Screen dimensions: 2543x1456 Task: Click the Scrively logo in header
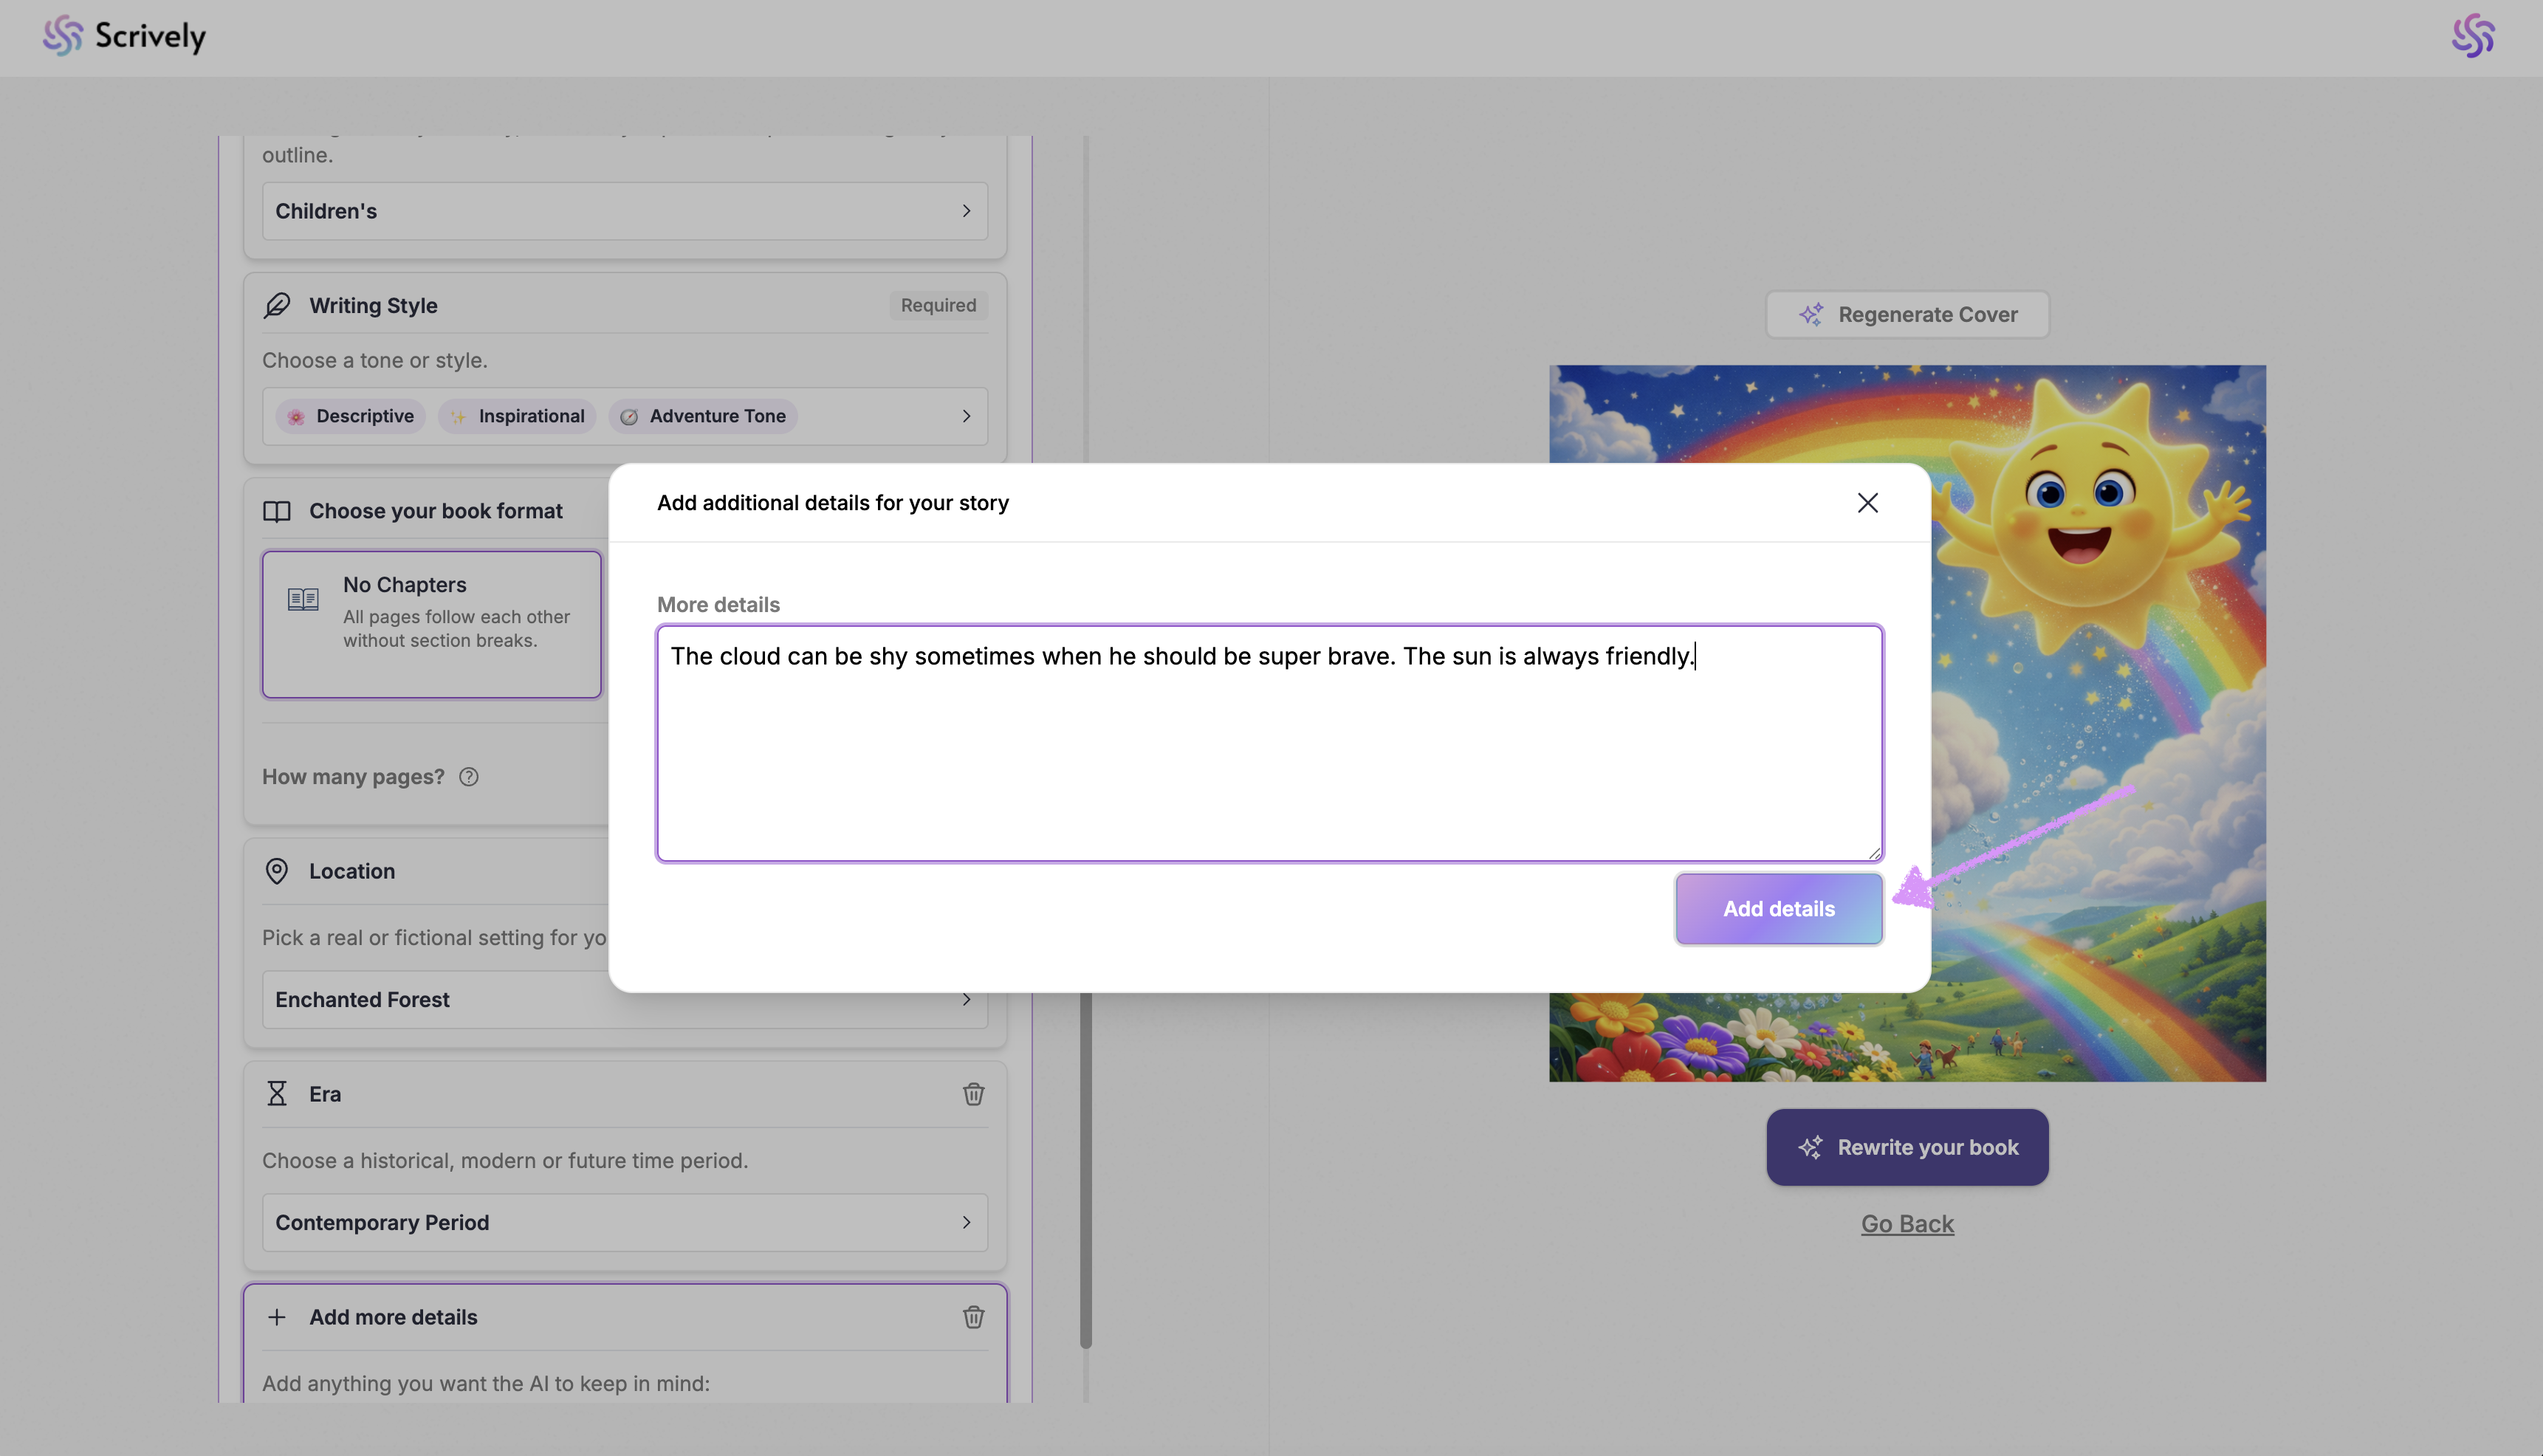click(124, 36)
